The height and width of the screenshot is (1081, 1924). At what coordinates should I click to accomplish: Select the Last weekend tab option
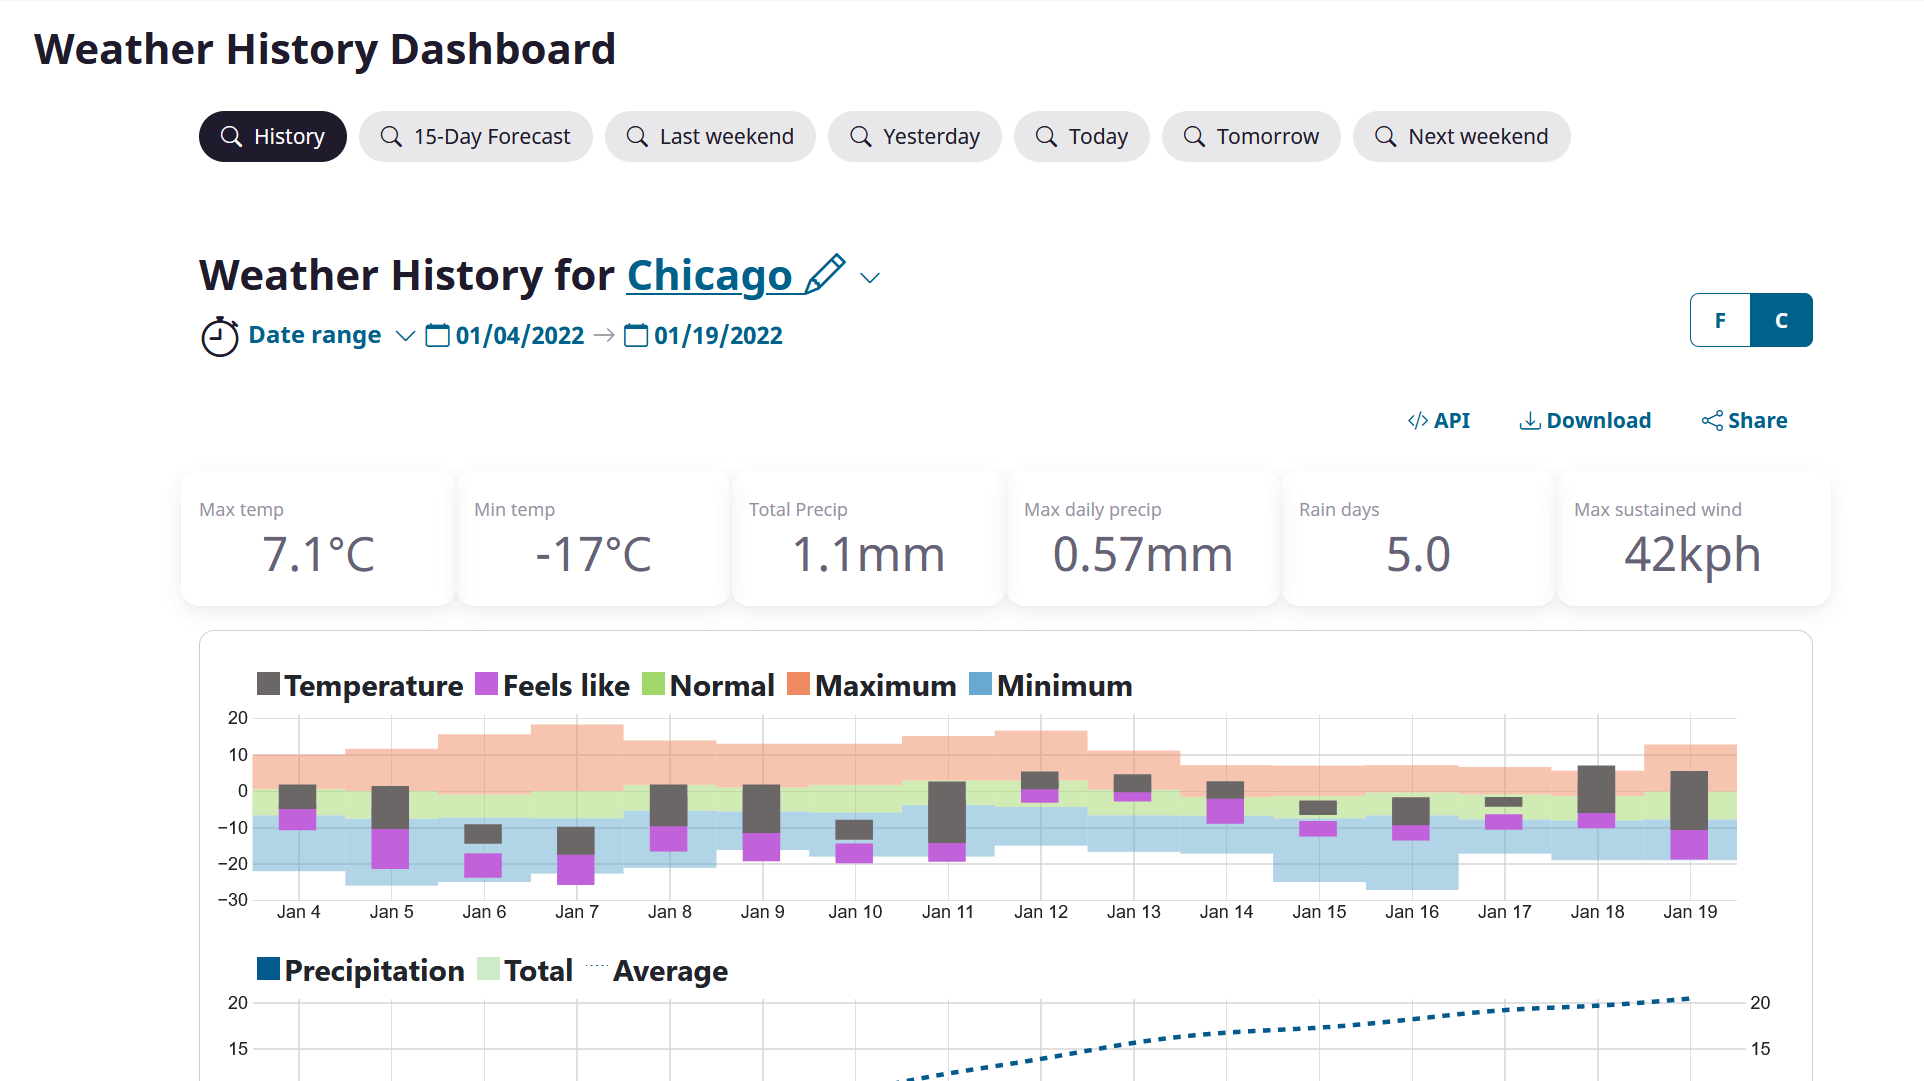coord(710,136)
